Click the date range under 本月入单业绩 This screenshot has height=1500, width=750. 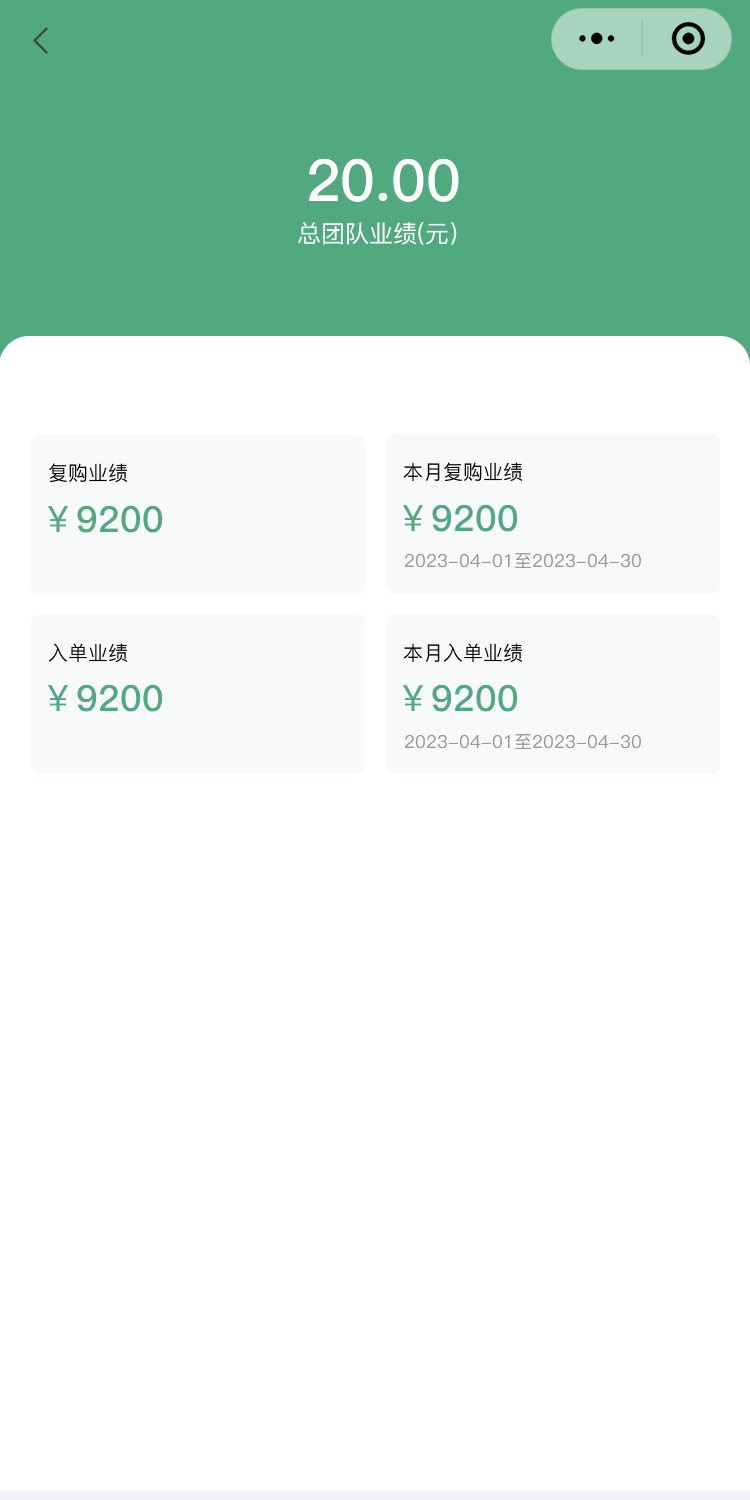523,742
